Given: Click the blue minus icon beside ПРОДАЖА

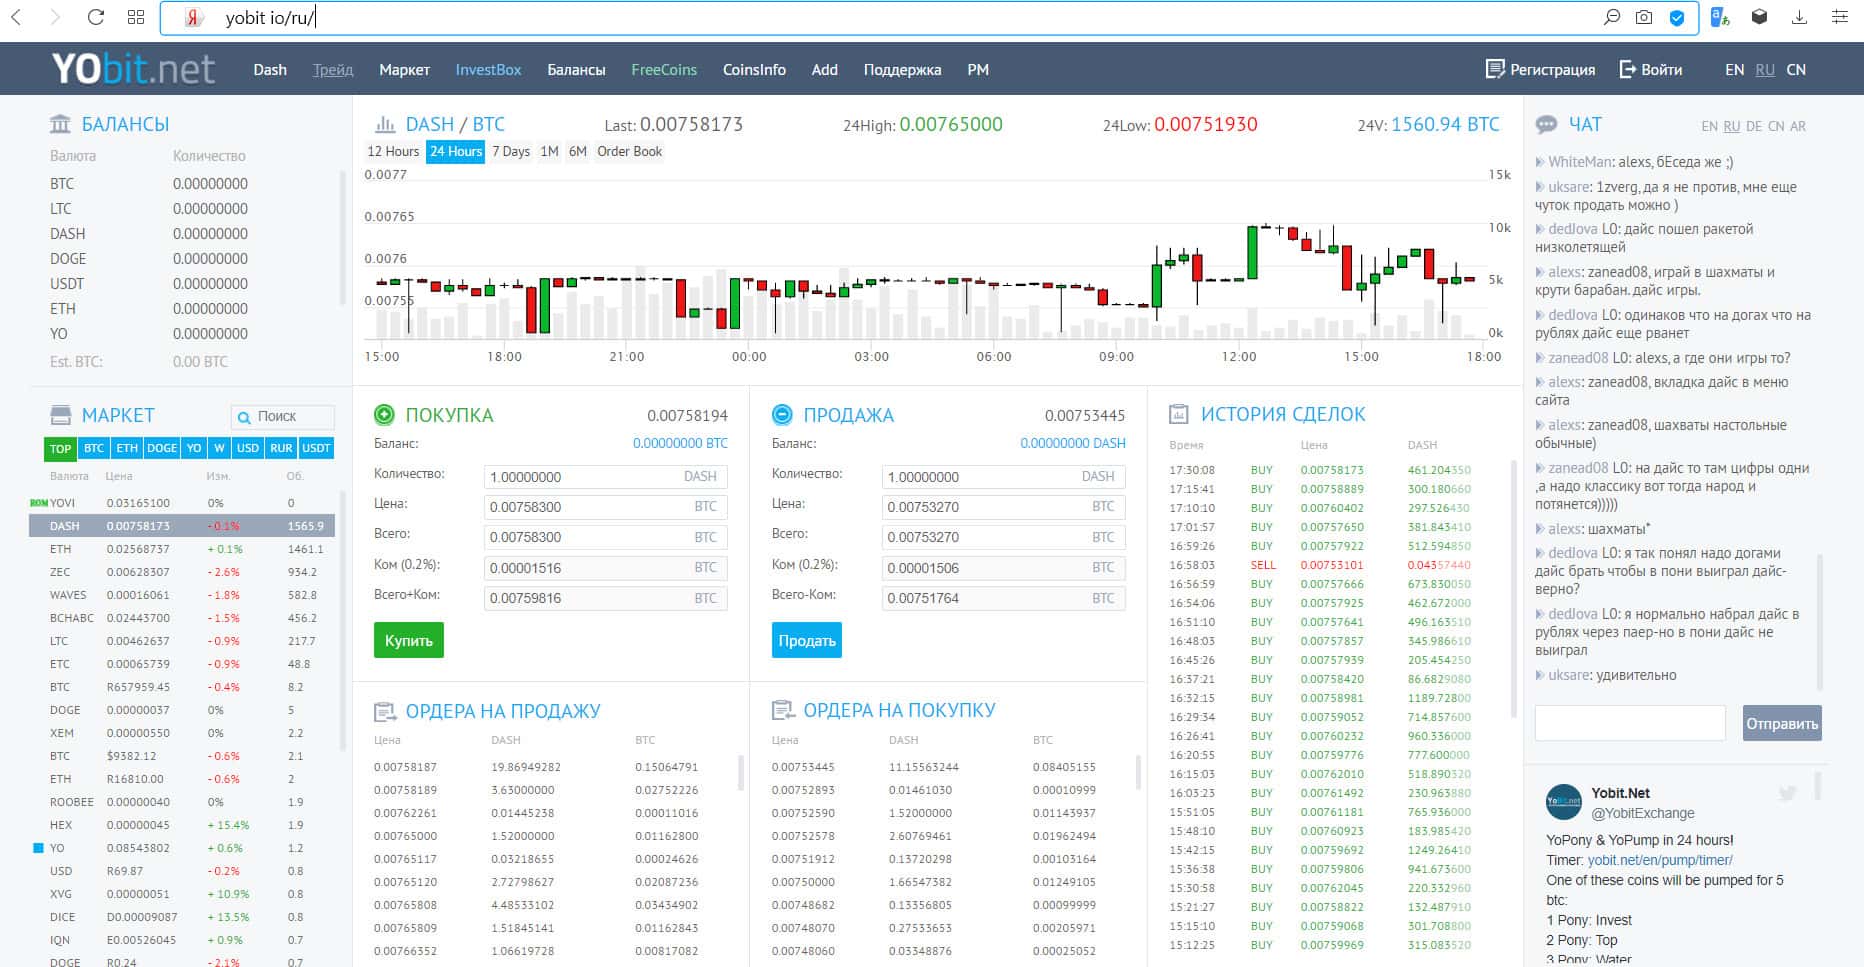Looking at the screenshot, I should [782, 415].
